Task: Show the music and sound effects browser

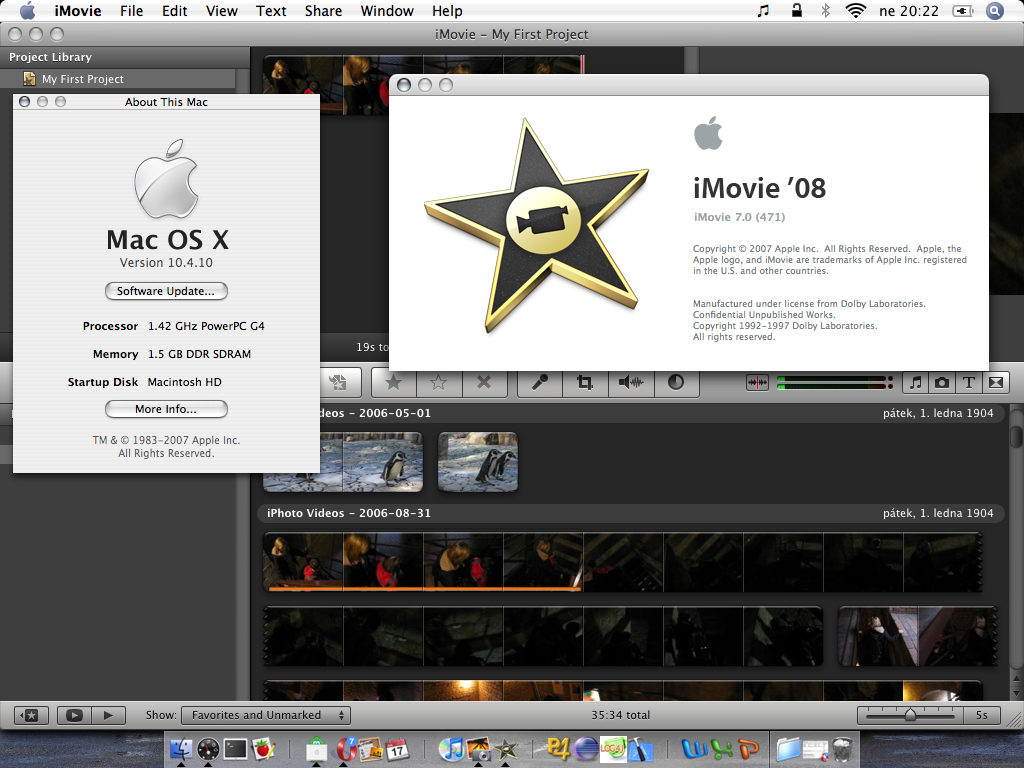Action: [x=916, y=382]
